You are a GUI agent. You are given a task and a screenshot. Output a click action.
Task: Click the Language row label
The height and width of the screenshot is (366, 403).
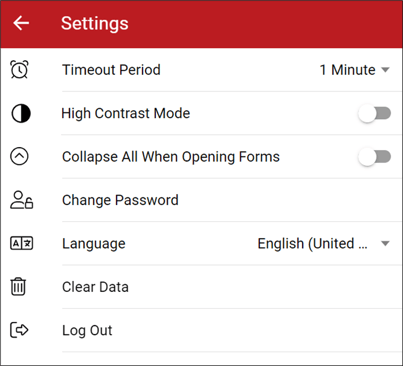[x=94, y=244]
